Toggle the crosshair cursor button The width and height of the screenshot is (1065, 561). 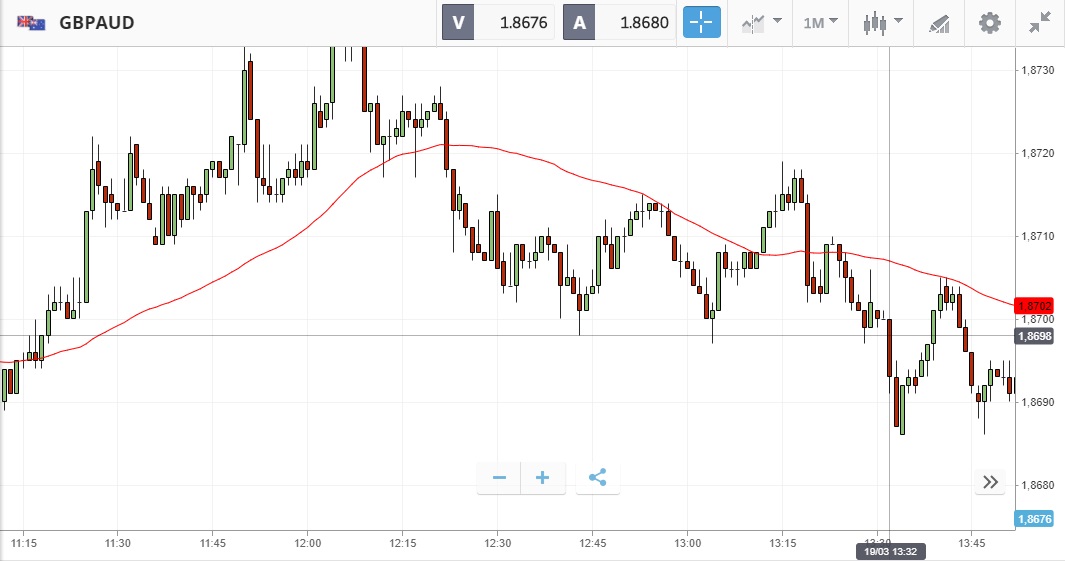701,22
